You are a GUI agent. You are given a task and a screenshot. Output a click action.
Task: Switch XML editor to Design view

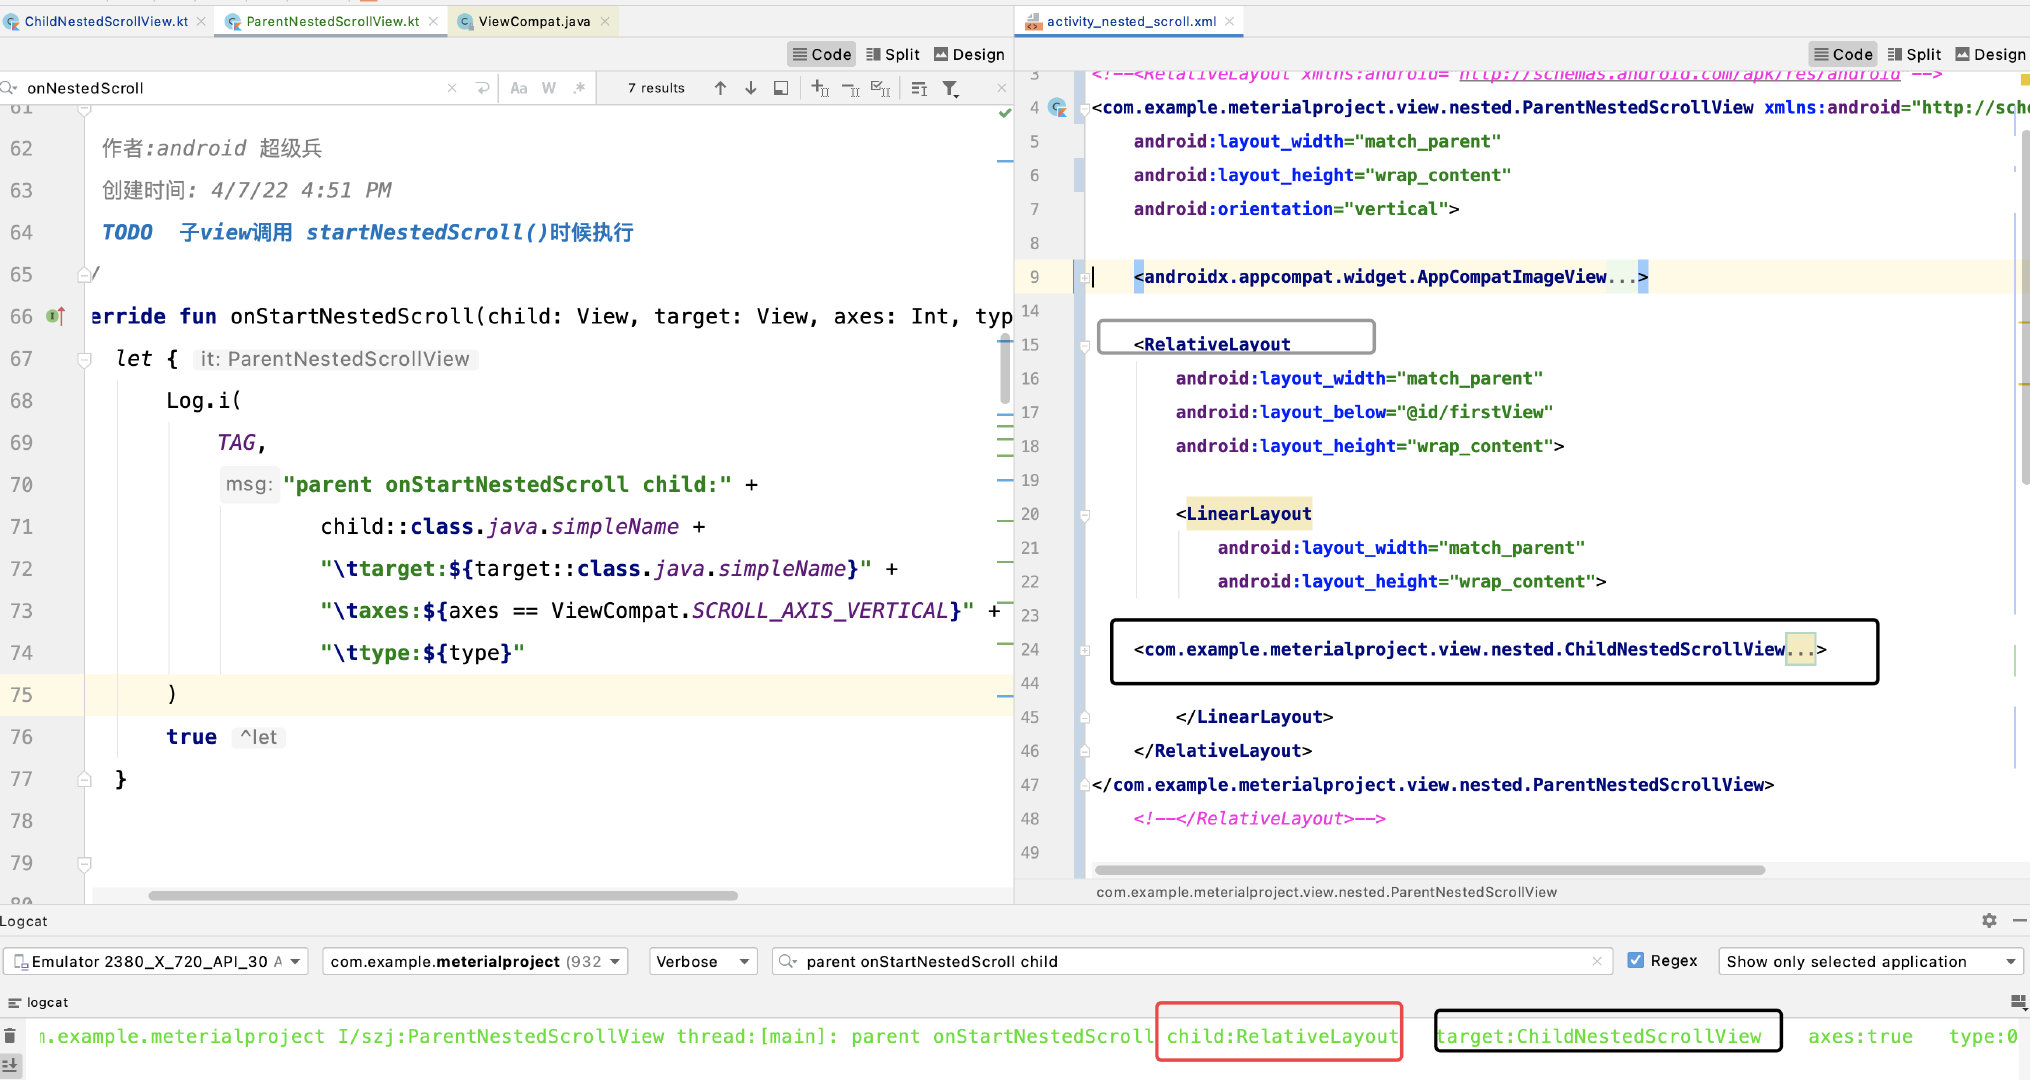(x=1990, y=54)
